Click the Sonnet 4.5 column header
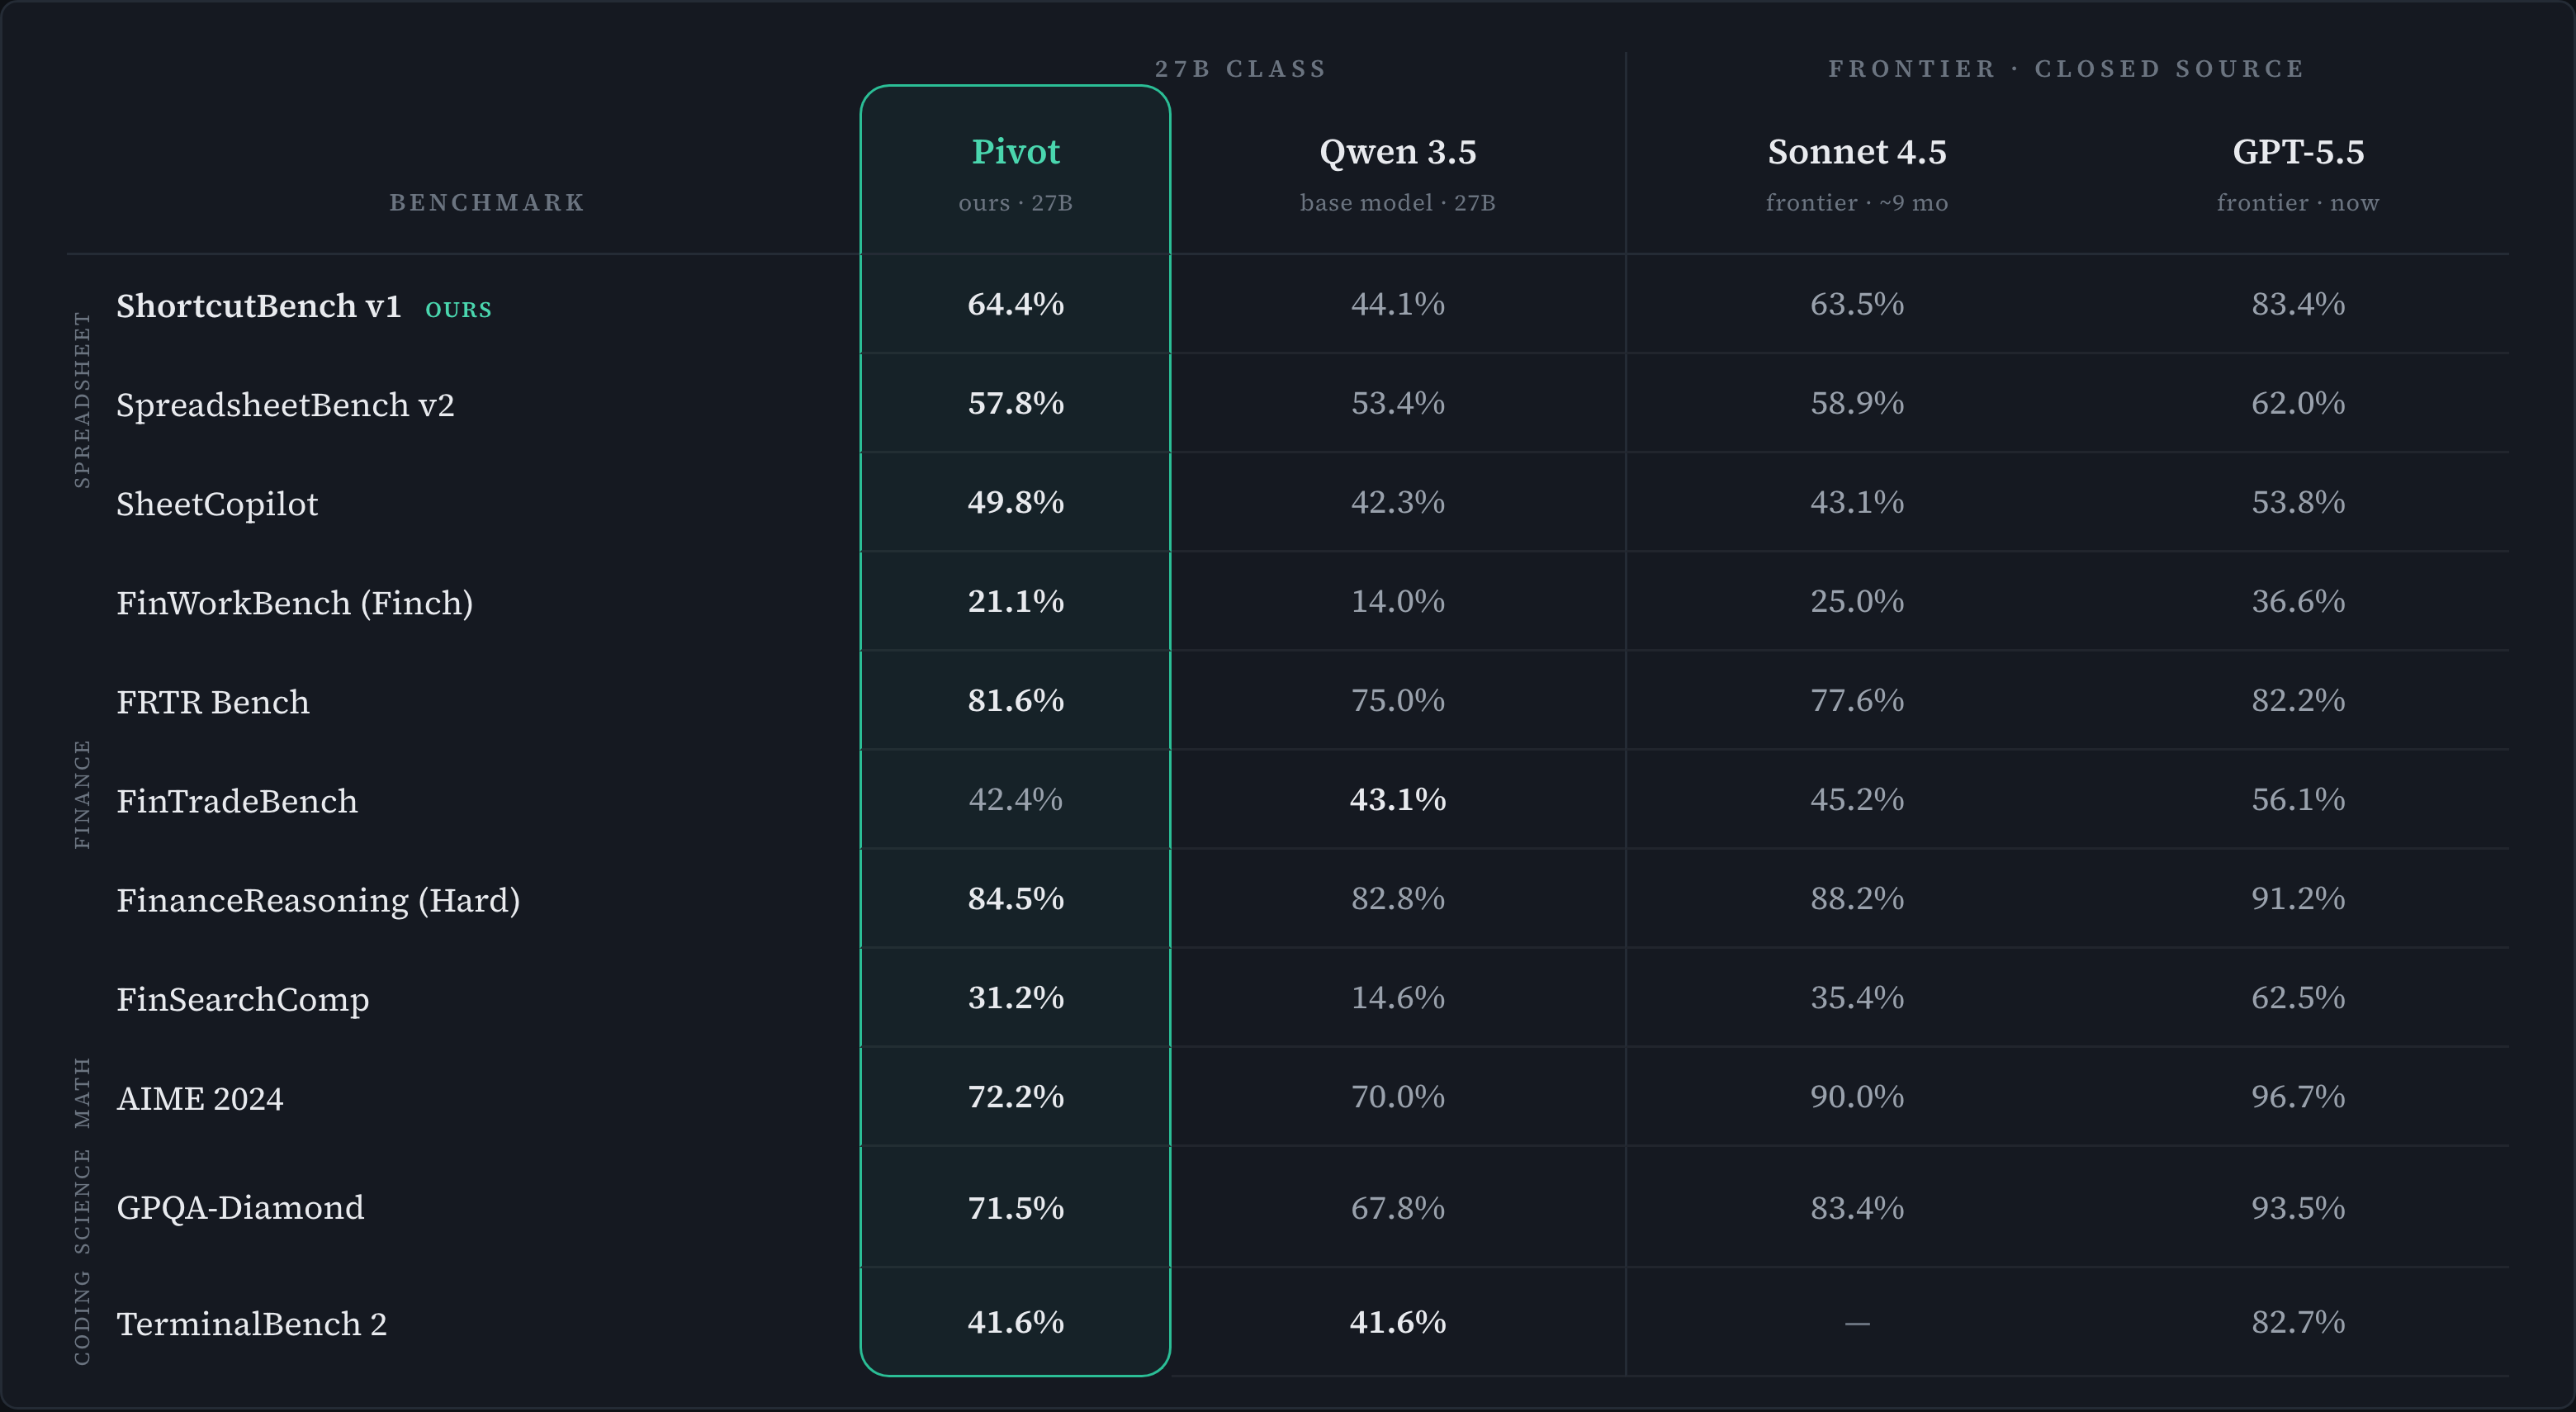This screenshot has width=2576, height=1412. click(1857, 152)
